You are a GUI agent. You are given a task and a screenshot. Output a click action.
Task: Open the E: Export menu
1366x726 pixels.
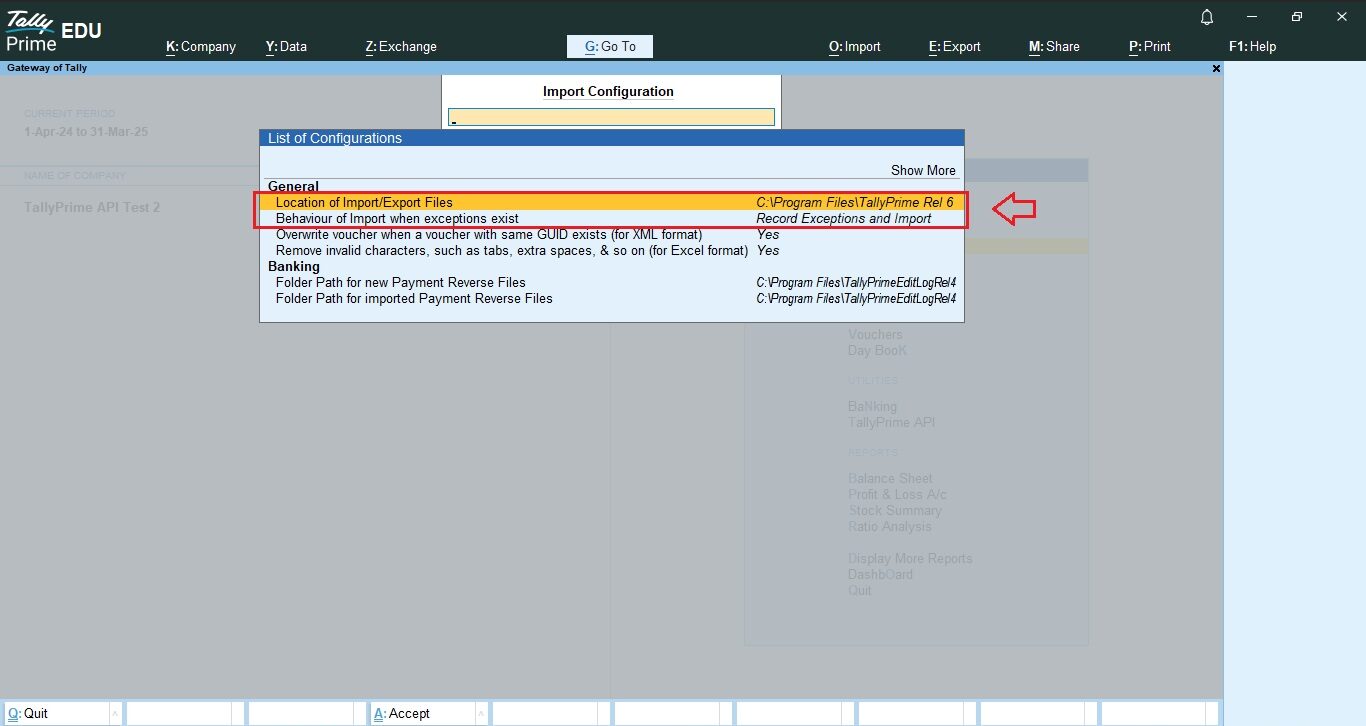[955, 46]
